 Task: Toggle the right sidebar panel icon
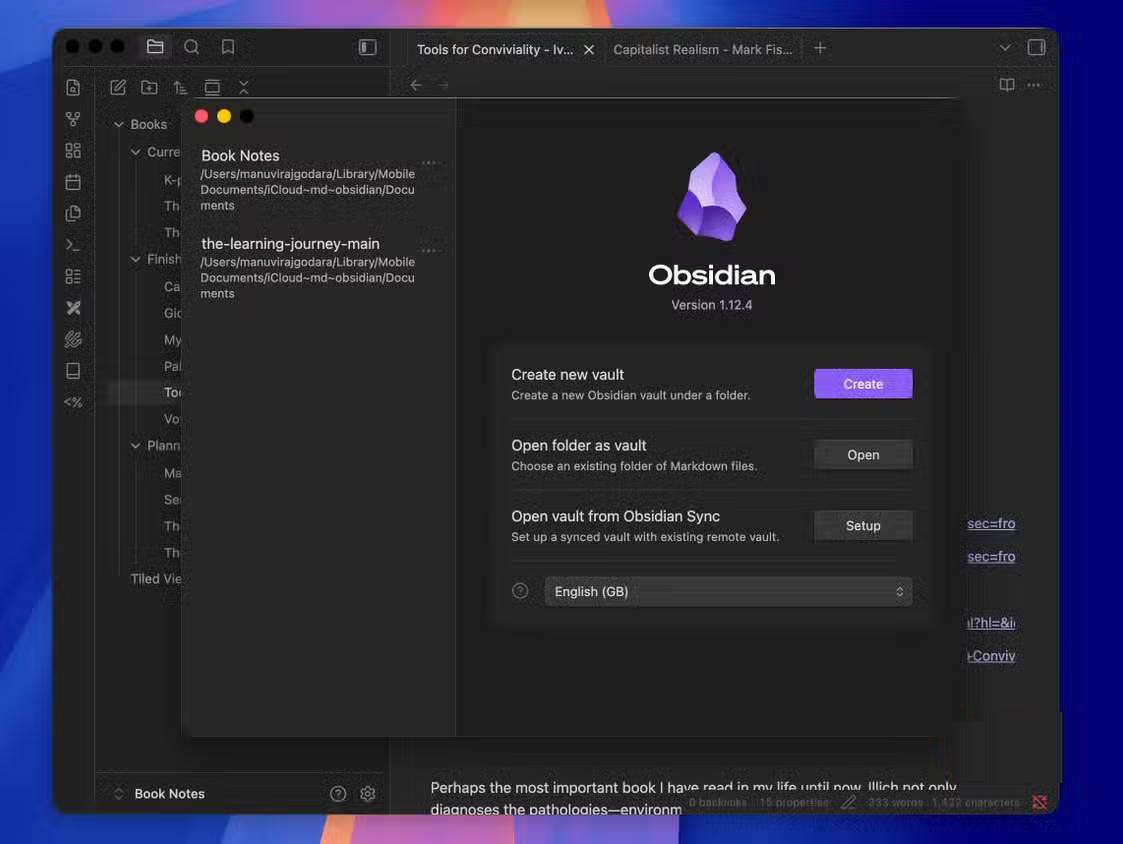(x=1036, y=47)
